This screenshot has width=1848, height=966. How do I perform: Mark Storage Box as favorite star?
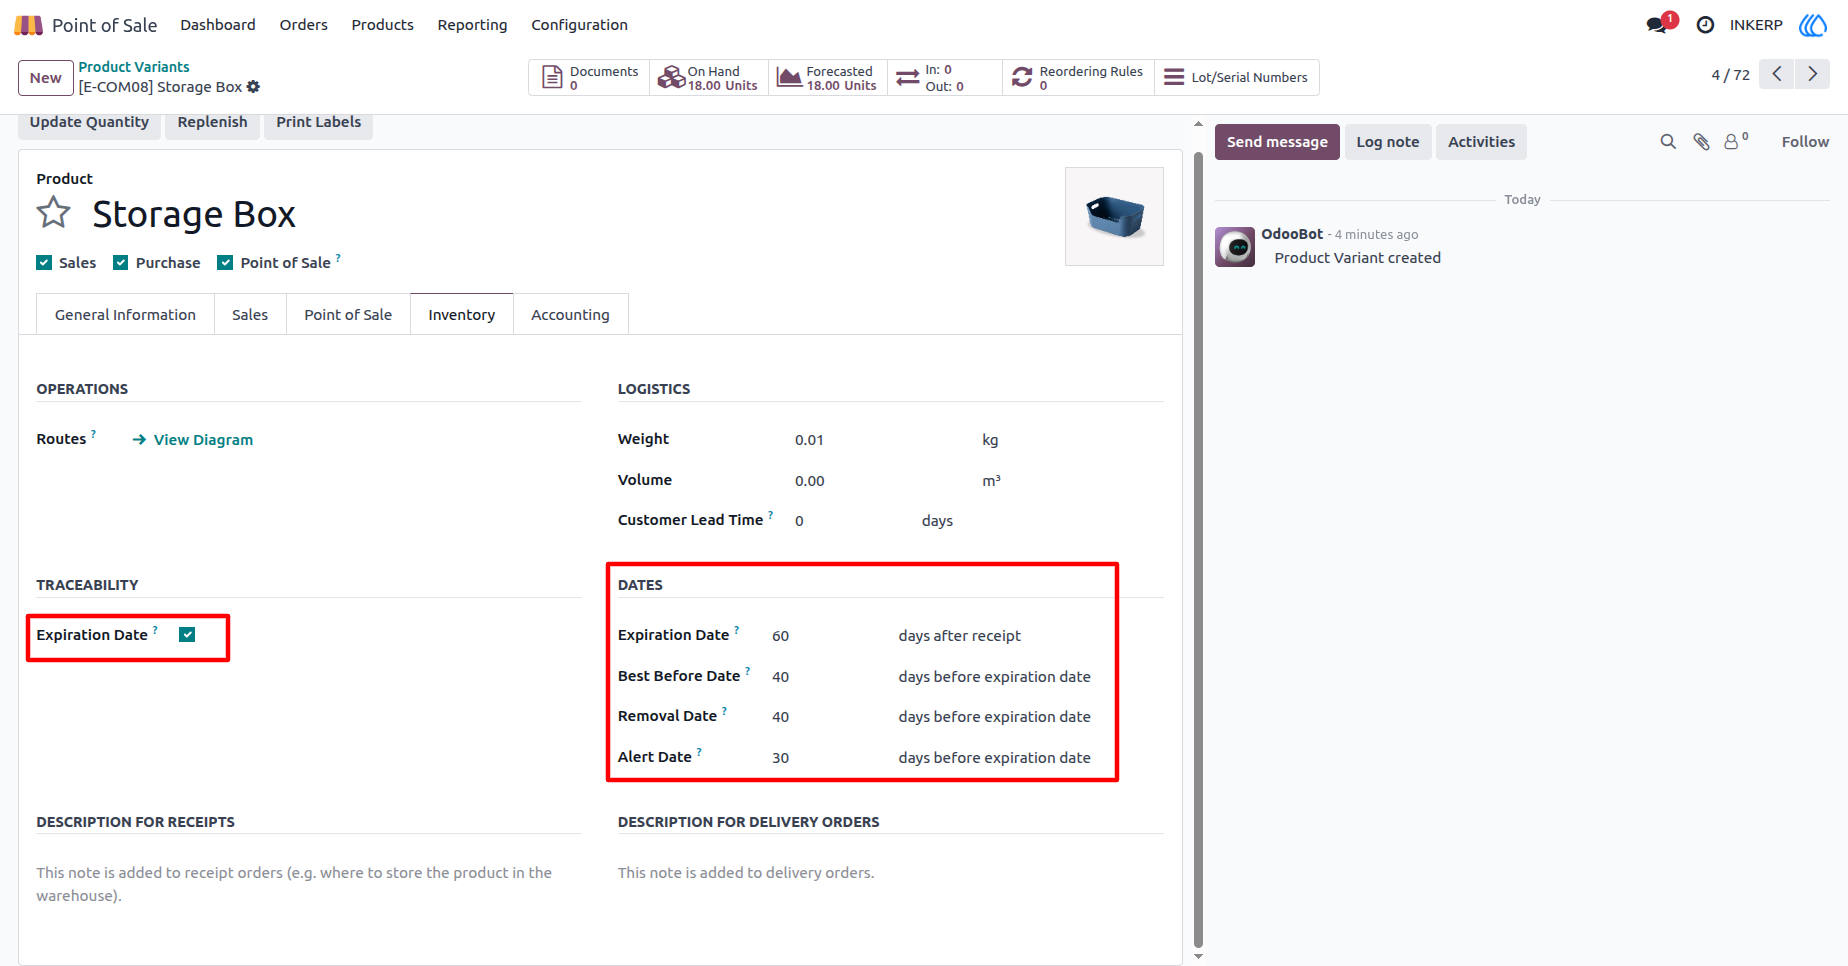click(54, 213)
